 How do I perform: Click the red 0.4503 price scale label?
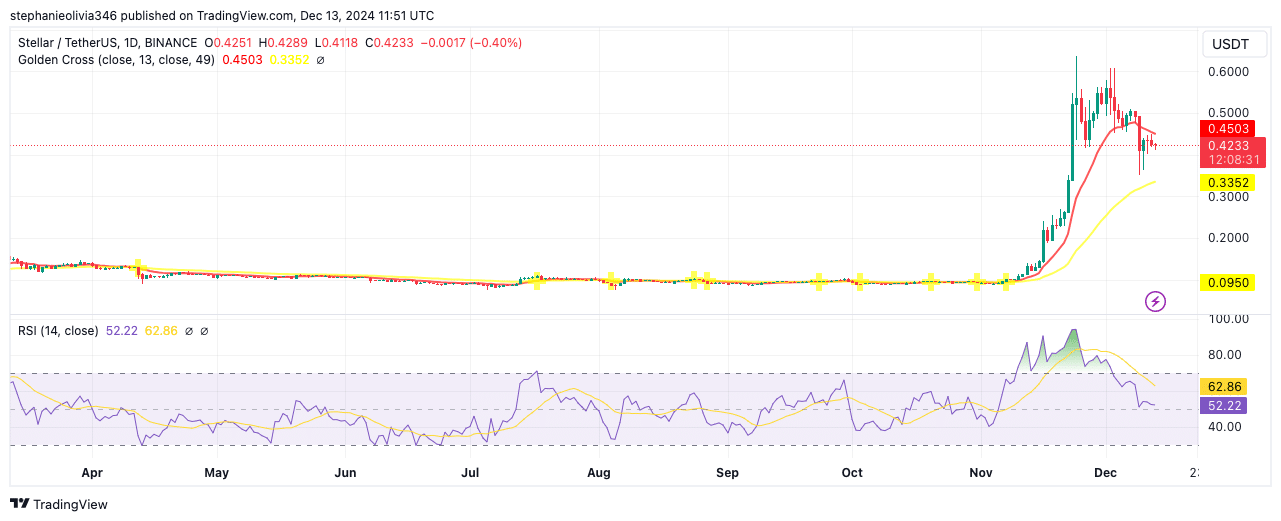[x=1226, y=128]
